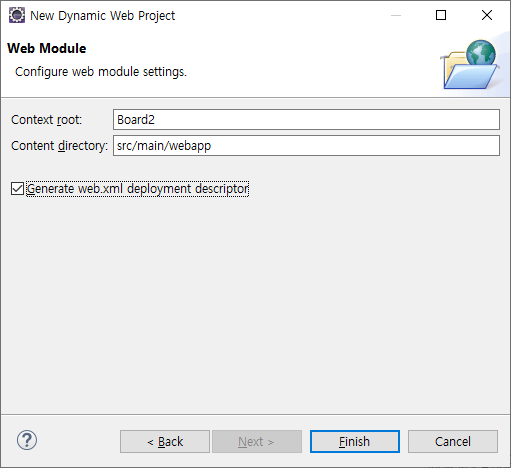Cancel the new project wizard
511x468 pixels.
point(453,441)
